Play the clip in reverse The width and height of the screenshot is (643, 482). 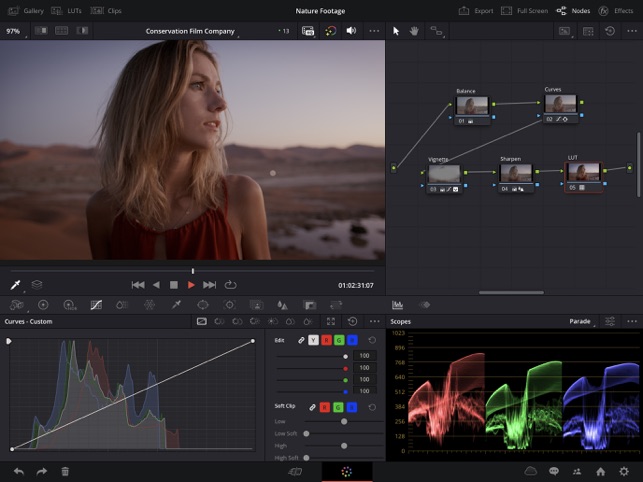click(156, 285)
